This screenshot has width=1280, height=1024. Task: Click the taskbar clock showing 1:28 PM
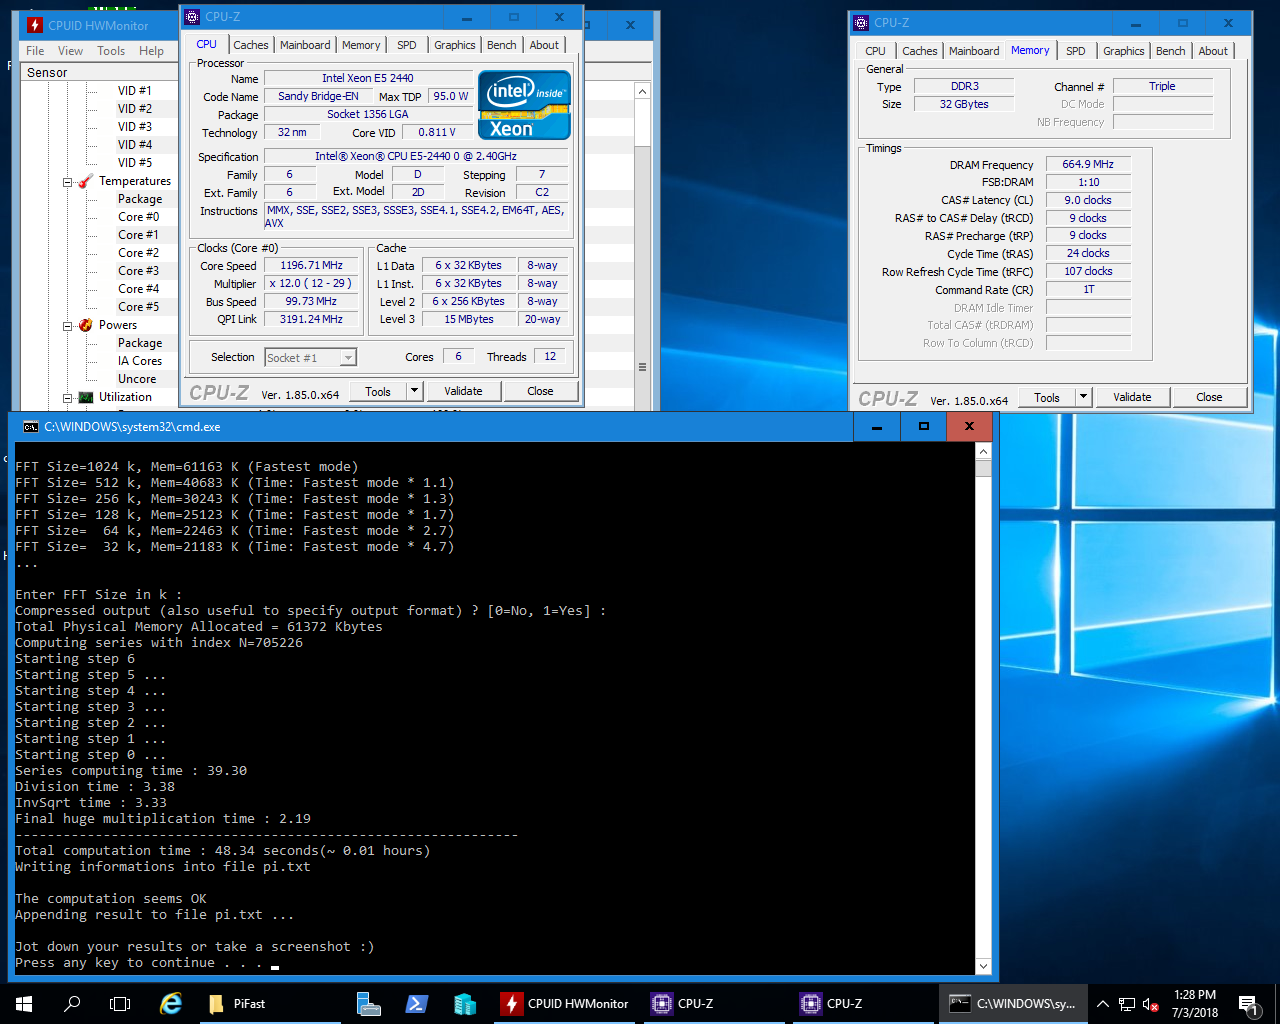1195,1003
